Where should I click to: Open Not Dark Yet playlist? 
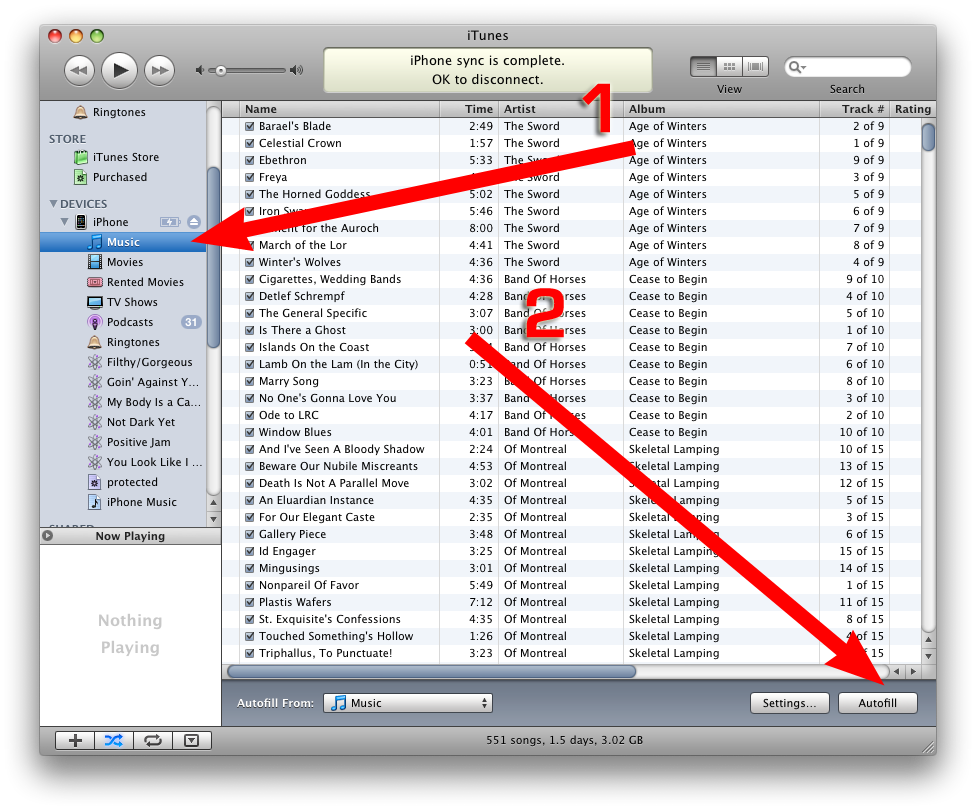coord(123,421)
